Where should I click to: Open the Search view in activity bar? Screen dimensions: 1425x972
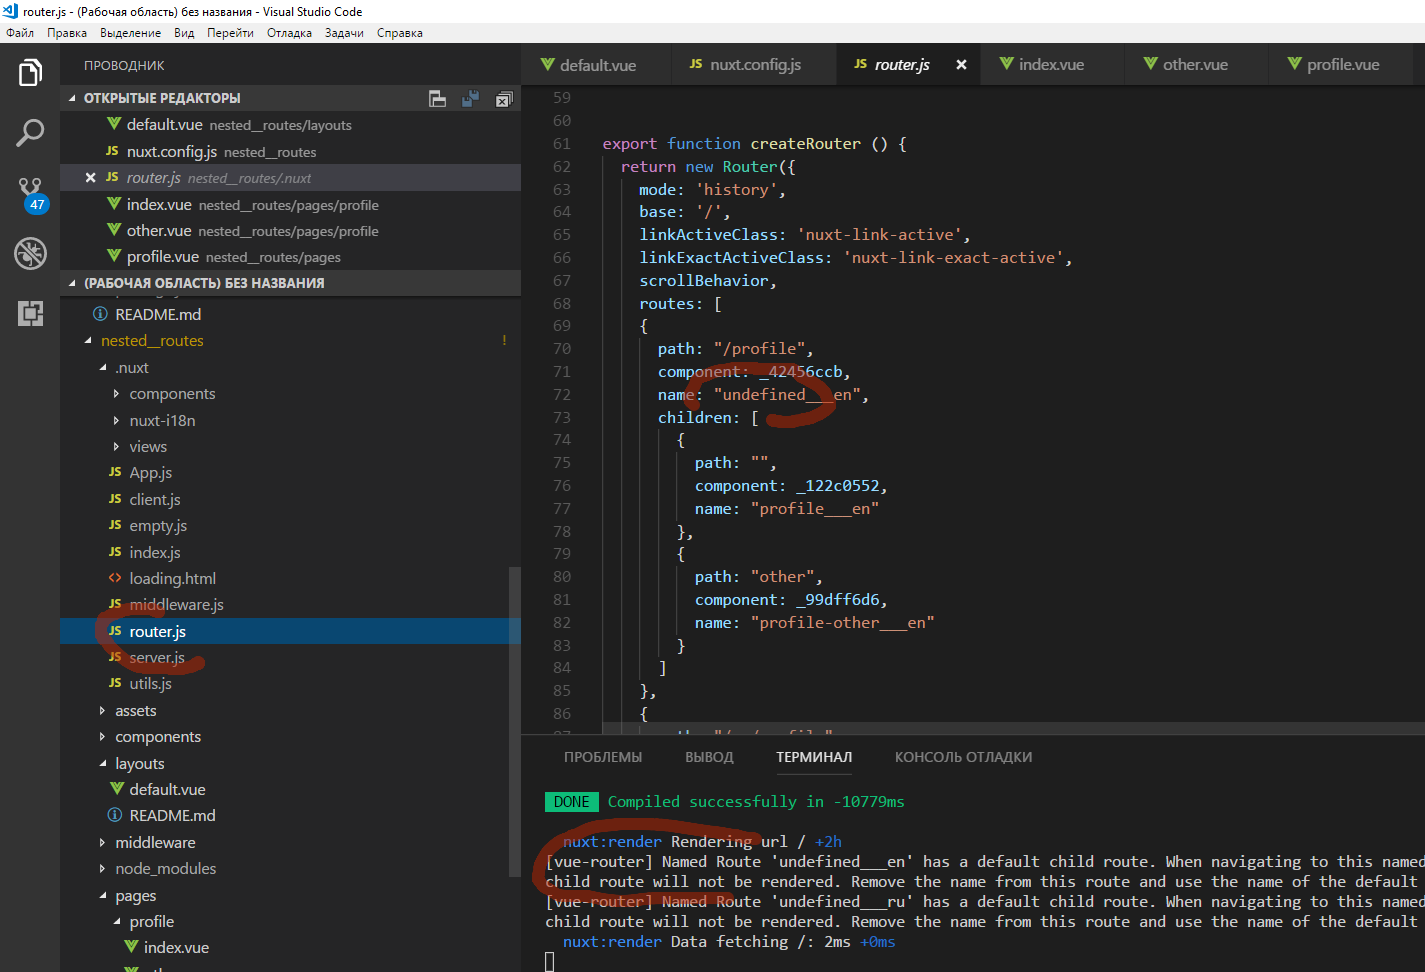[30, 132]
